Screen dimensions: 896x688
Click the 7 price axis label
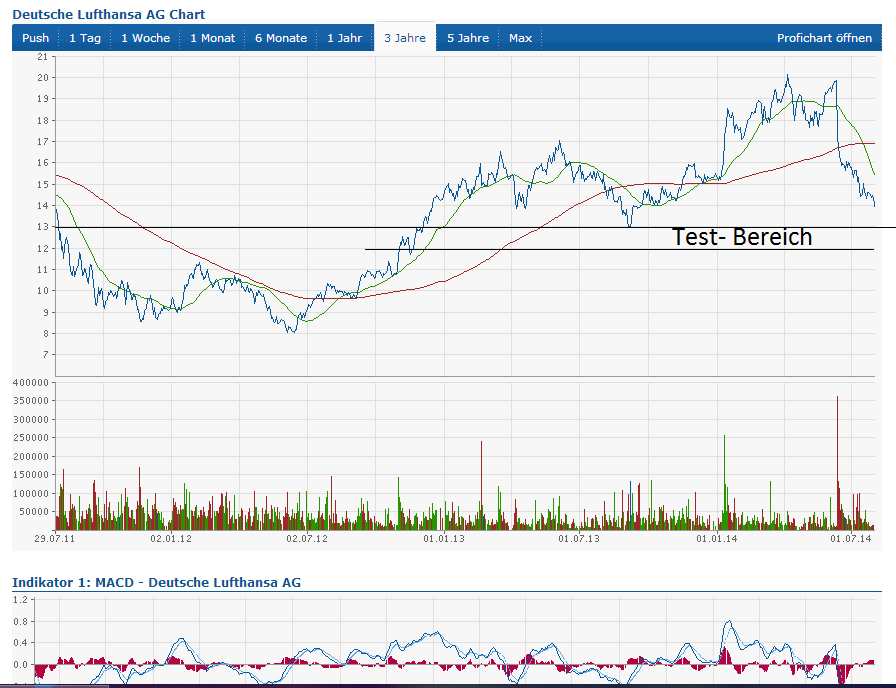46,355
